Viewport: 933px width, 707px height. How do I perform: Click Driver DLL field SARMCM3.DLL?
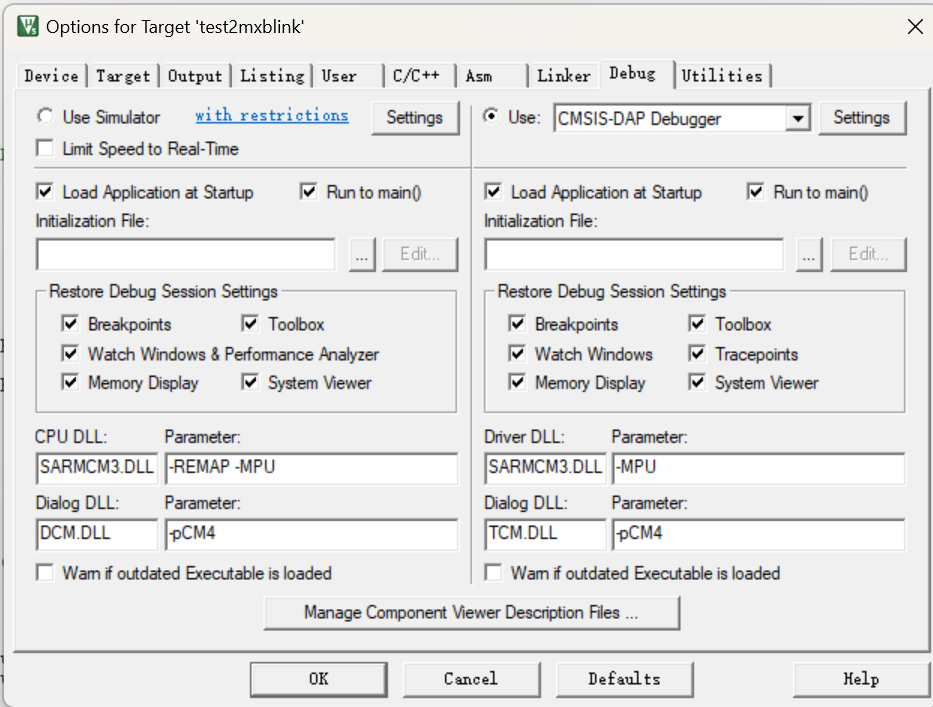pyautogui.click(x=546, y=468)
